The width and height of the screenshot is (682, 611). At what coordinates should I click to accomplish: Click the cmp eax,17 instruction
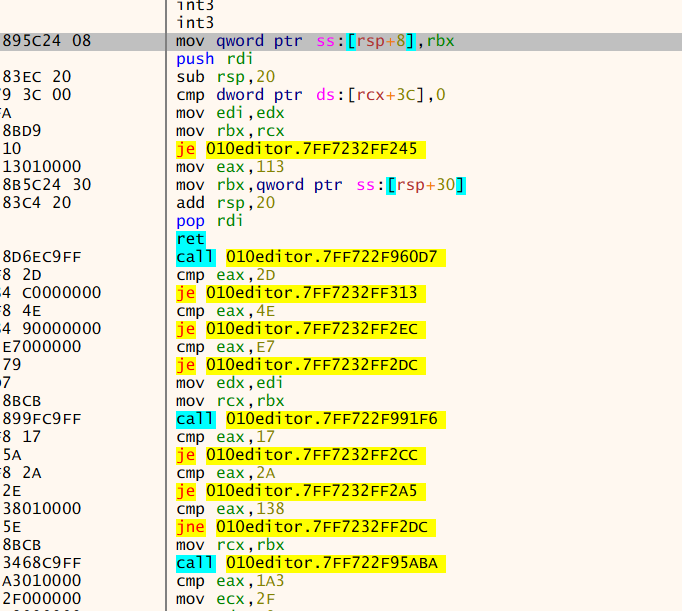pyautogui.click(x=225, y=437)
